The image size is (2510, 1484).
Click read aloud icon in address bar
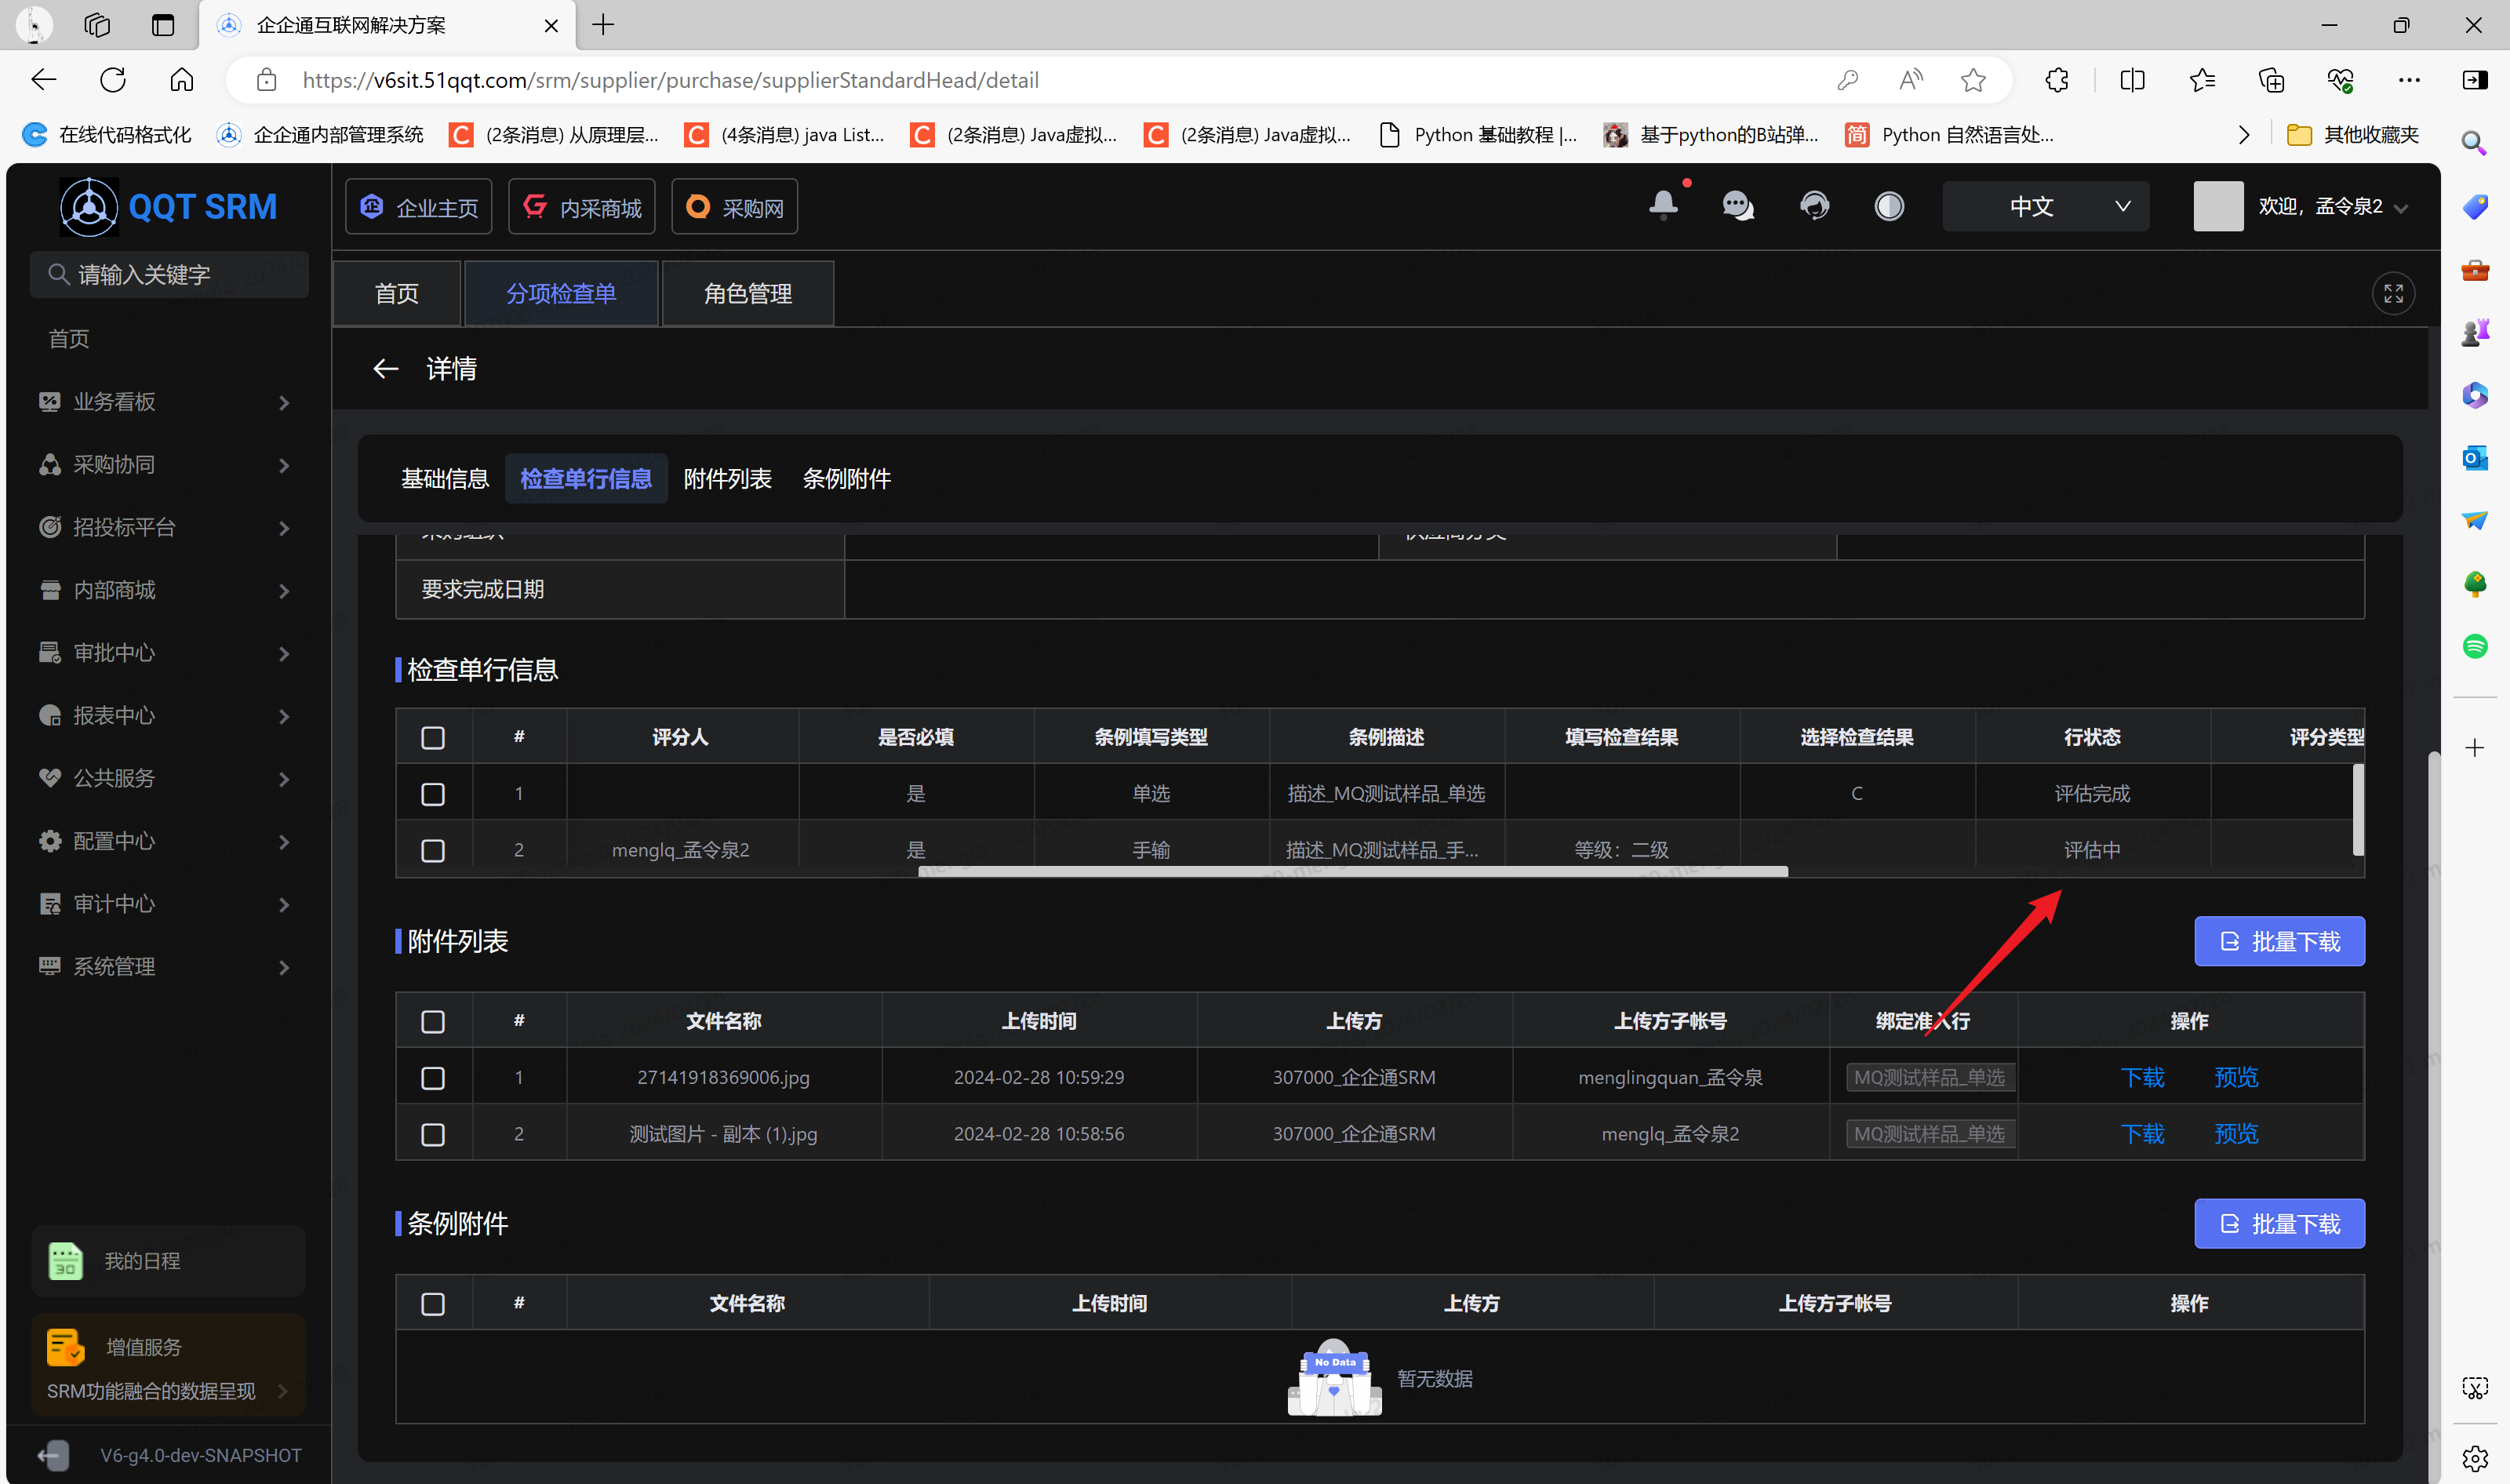pyautogui.click(x=1910, y=80)
